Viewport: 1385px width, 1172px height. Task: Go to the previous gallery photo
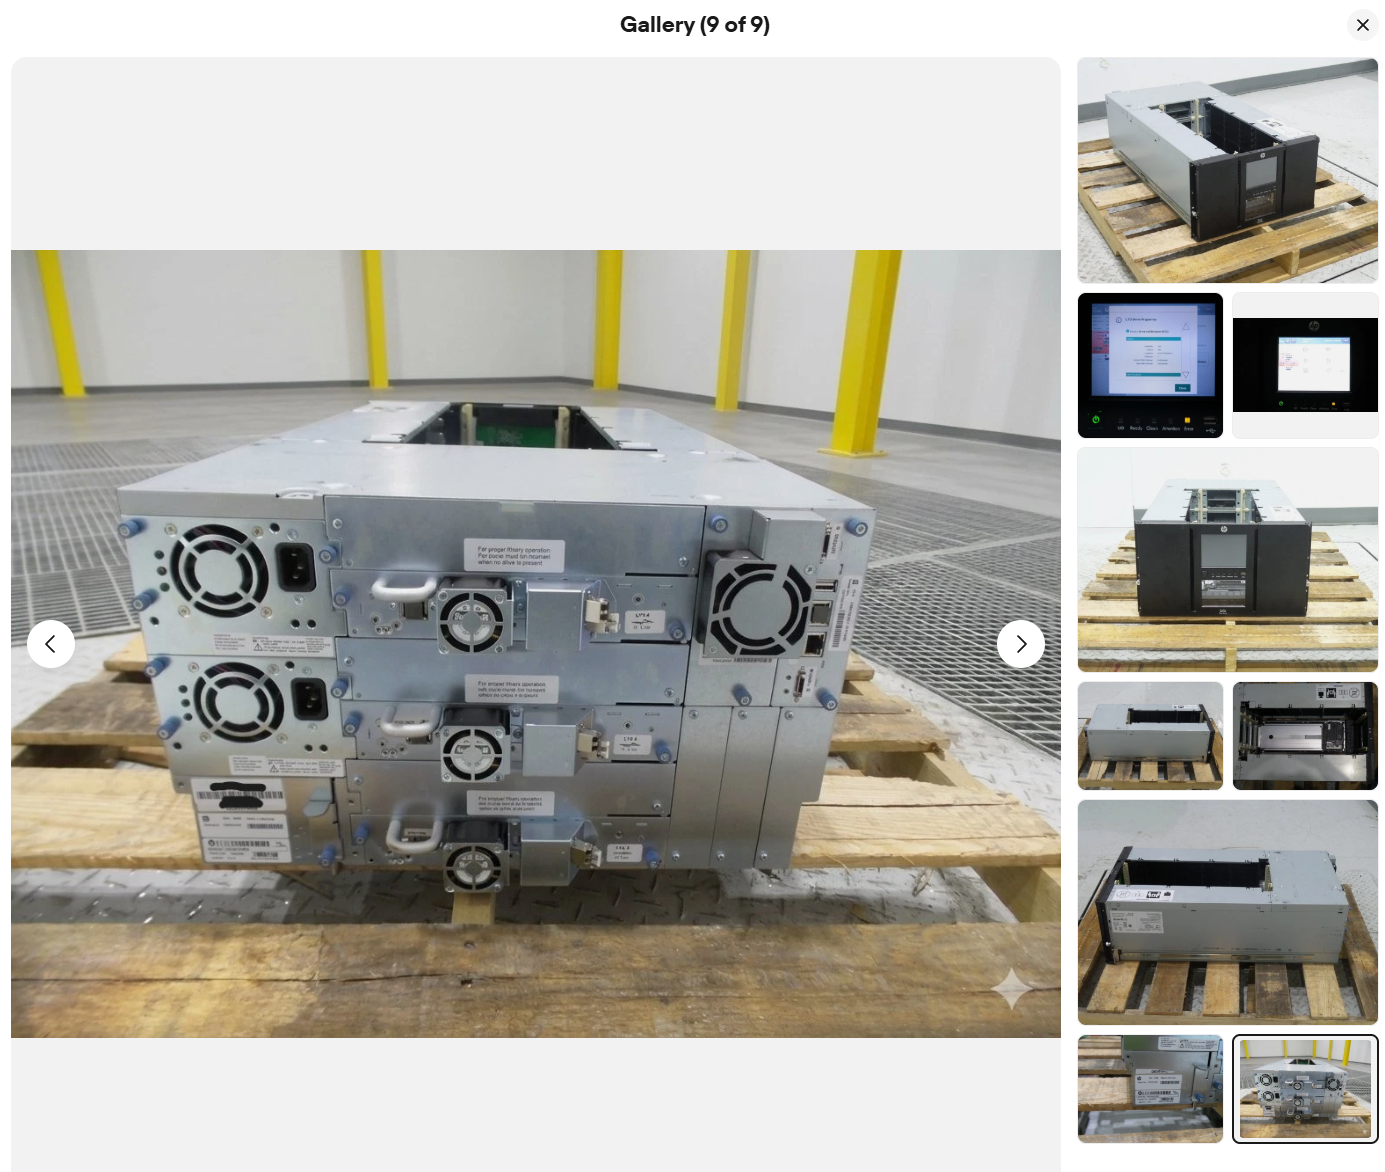pos(51,644)
